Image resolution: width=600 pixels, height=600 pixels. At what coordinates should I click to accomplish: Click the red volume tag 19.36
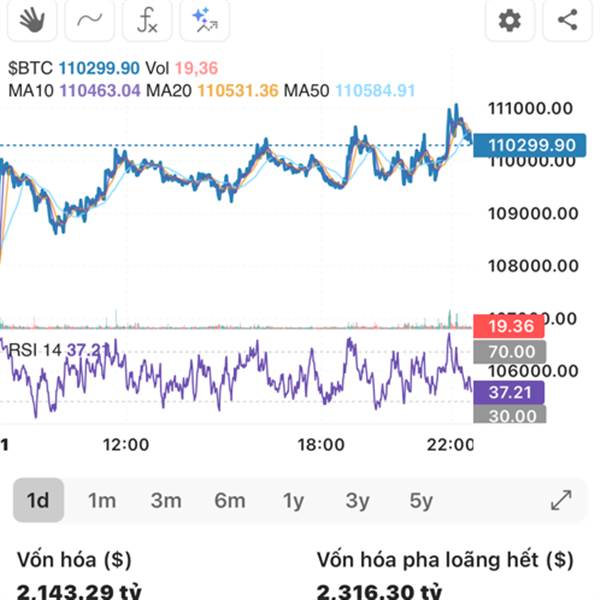click(x=509, y=326)
